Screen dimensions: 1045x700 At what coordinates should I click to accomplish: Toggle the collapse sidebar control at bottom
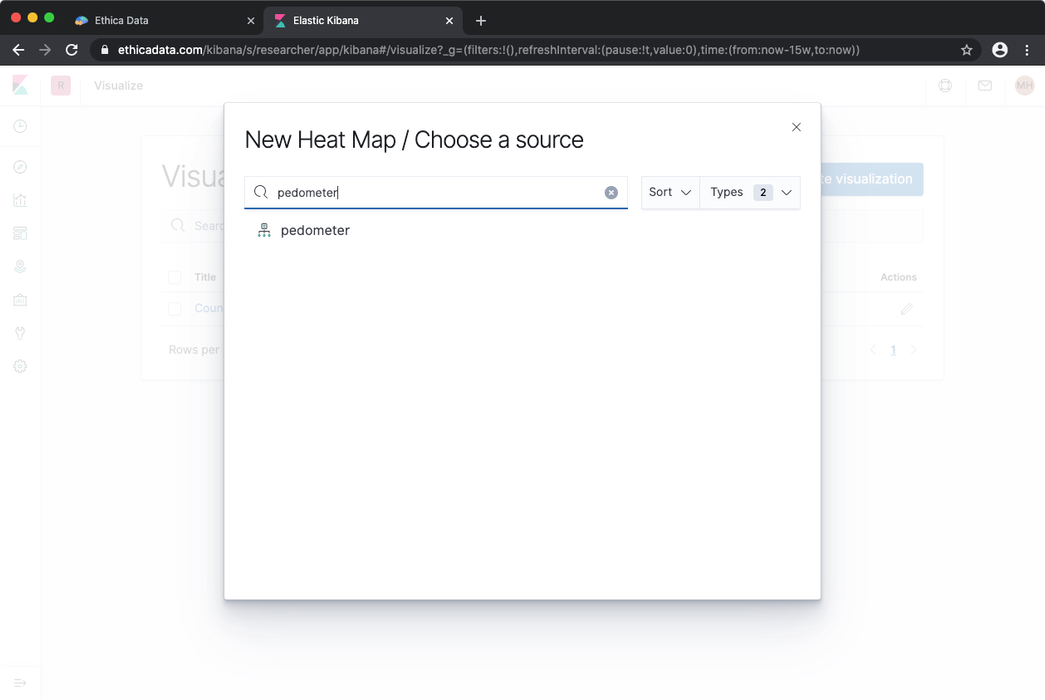[x=20, y=684]
